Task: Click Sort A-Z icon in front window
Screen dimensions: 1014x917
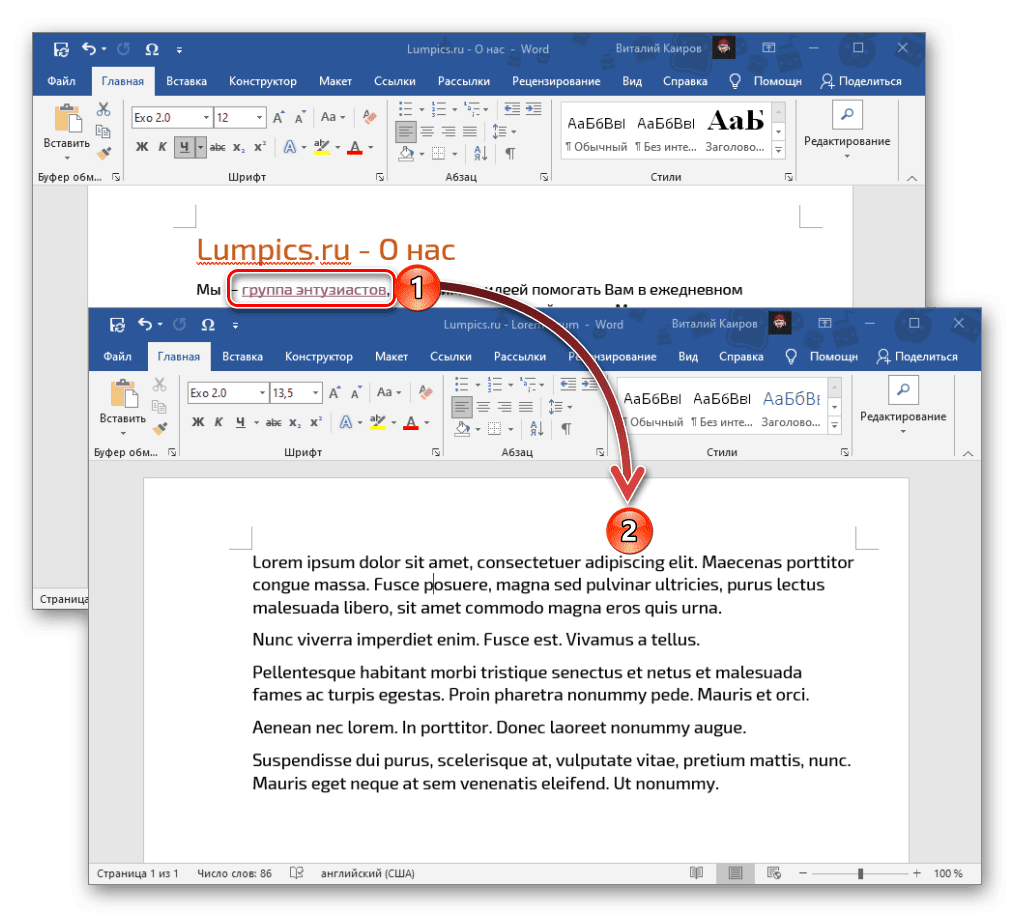Action: pos(536,429)
